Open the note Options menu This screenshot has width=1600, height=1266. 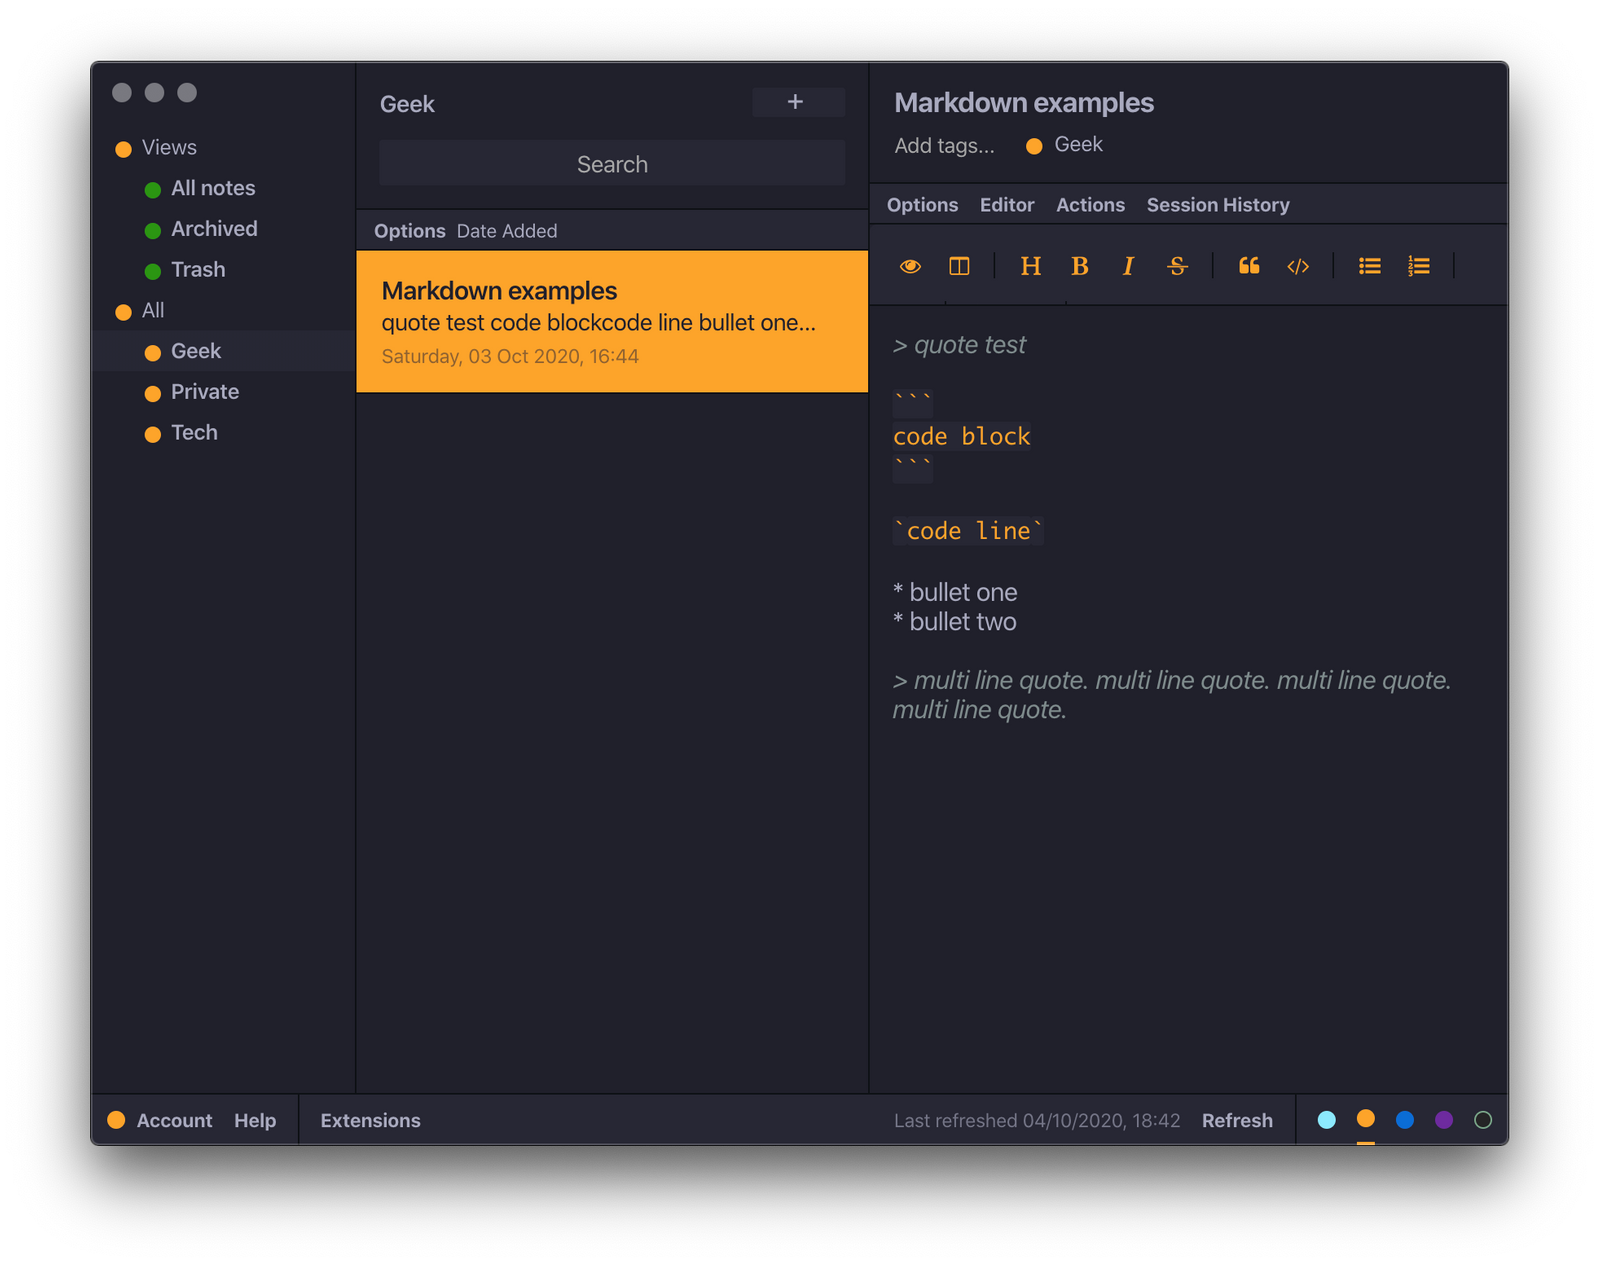click(921, 204)
